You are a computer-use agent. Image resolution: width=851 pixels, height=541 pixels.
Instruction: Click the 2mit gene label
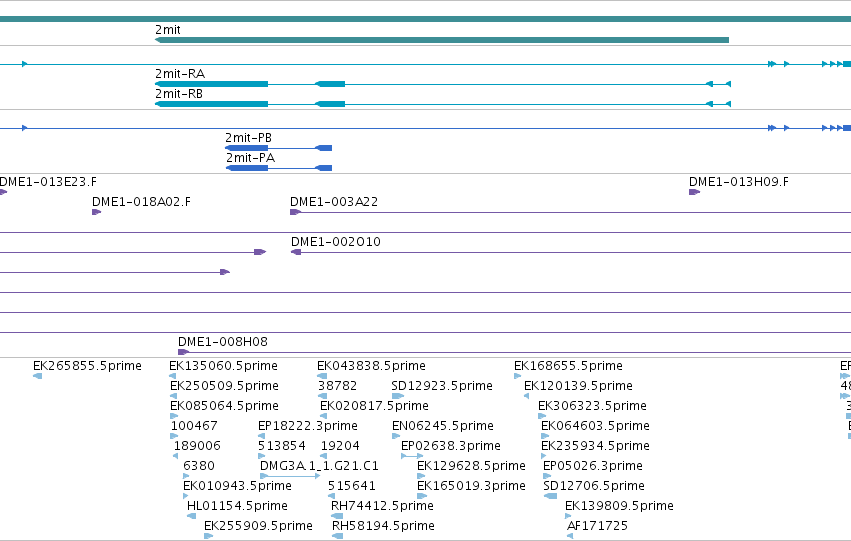tap(168, 30)
